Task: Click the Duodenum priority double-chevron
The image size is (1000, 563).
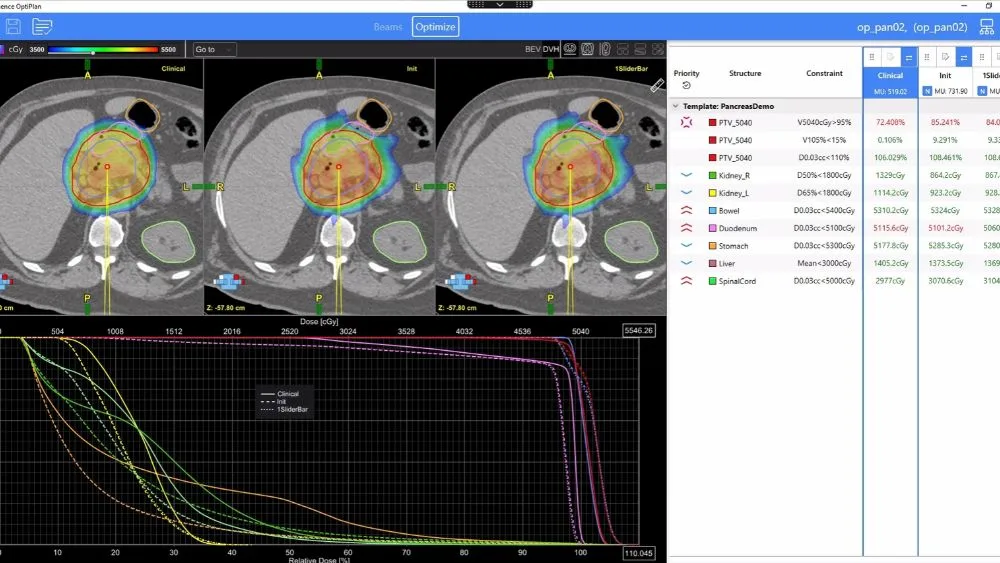Action: pos(686,228)
